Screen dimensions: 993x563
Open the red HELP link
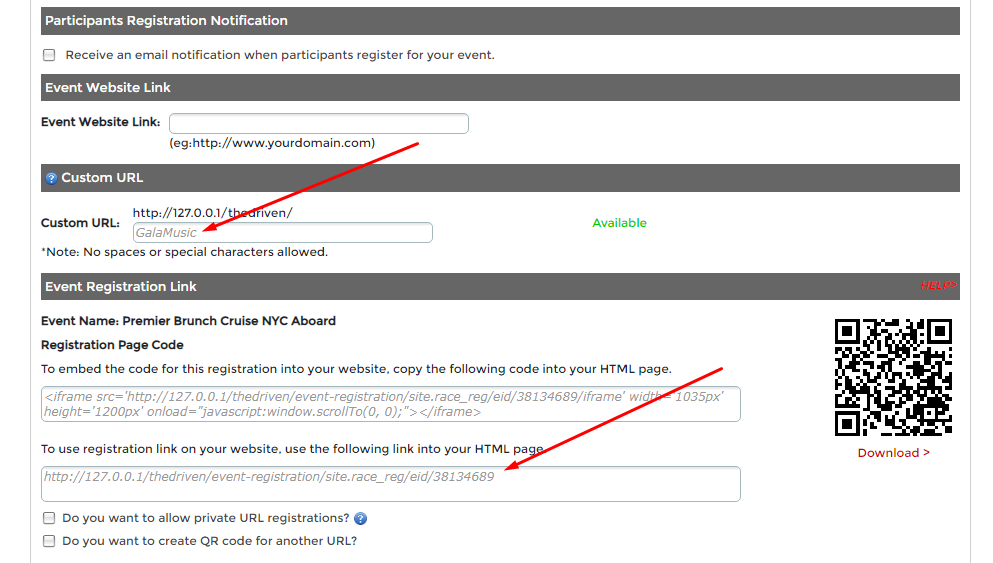click(938, 286)
